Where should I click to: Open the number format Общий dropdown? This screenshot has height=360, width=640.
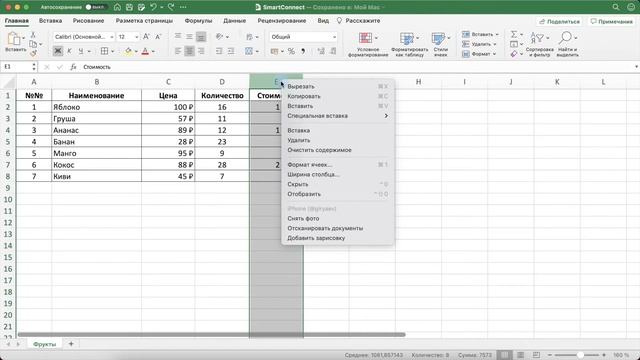point(334,37)
